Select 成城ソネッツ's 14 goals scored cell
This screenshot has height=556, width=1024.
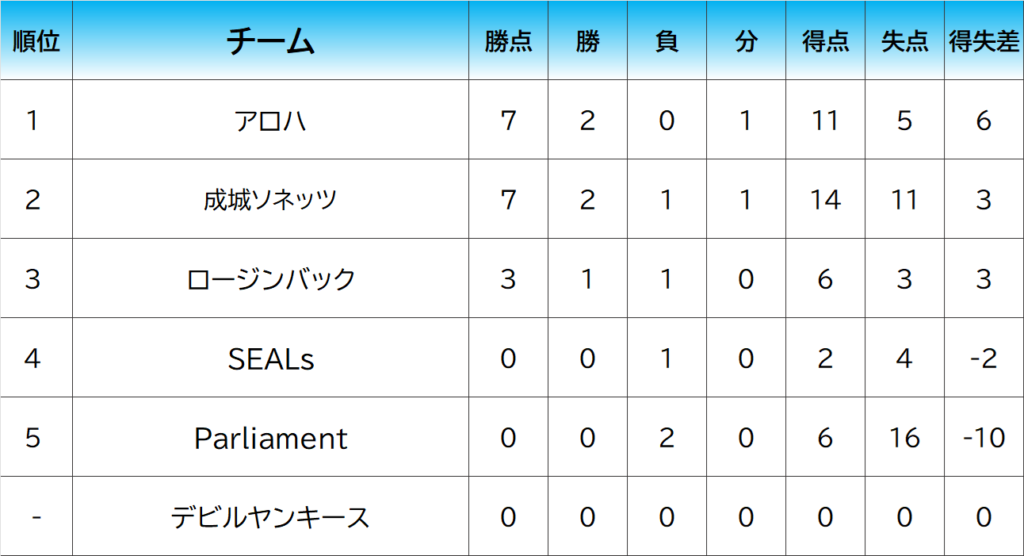[x=825, y=199]
